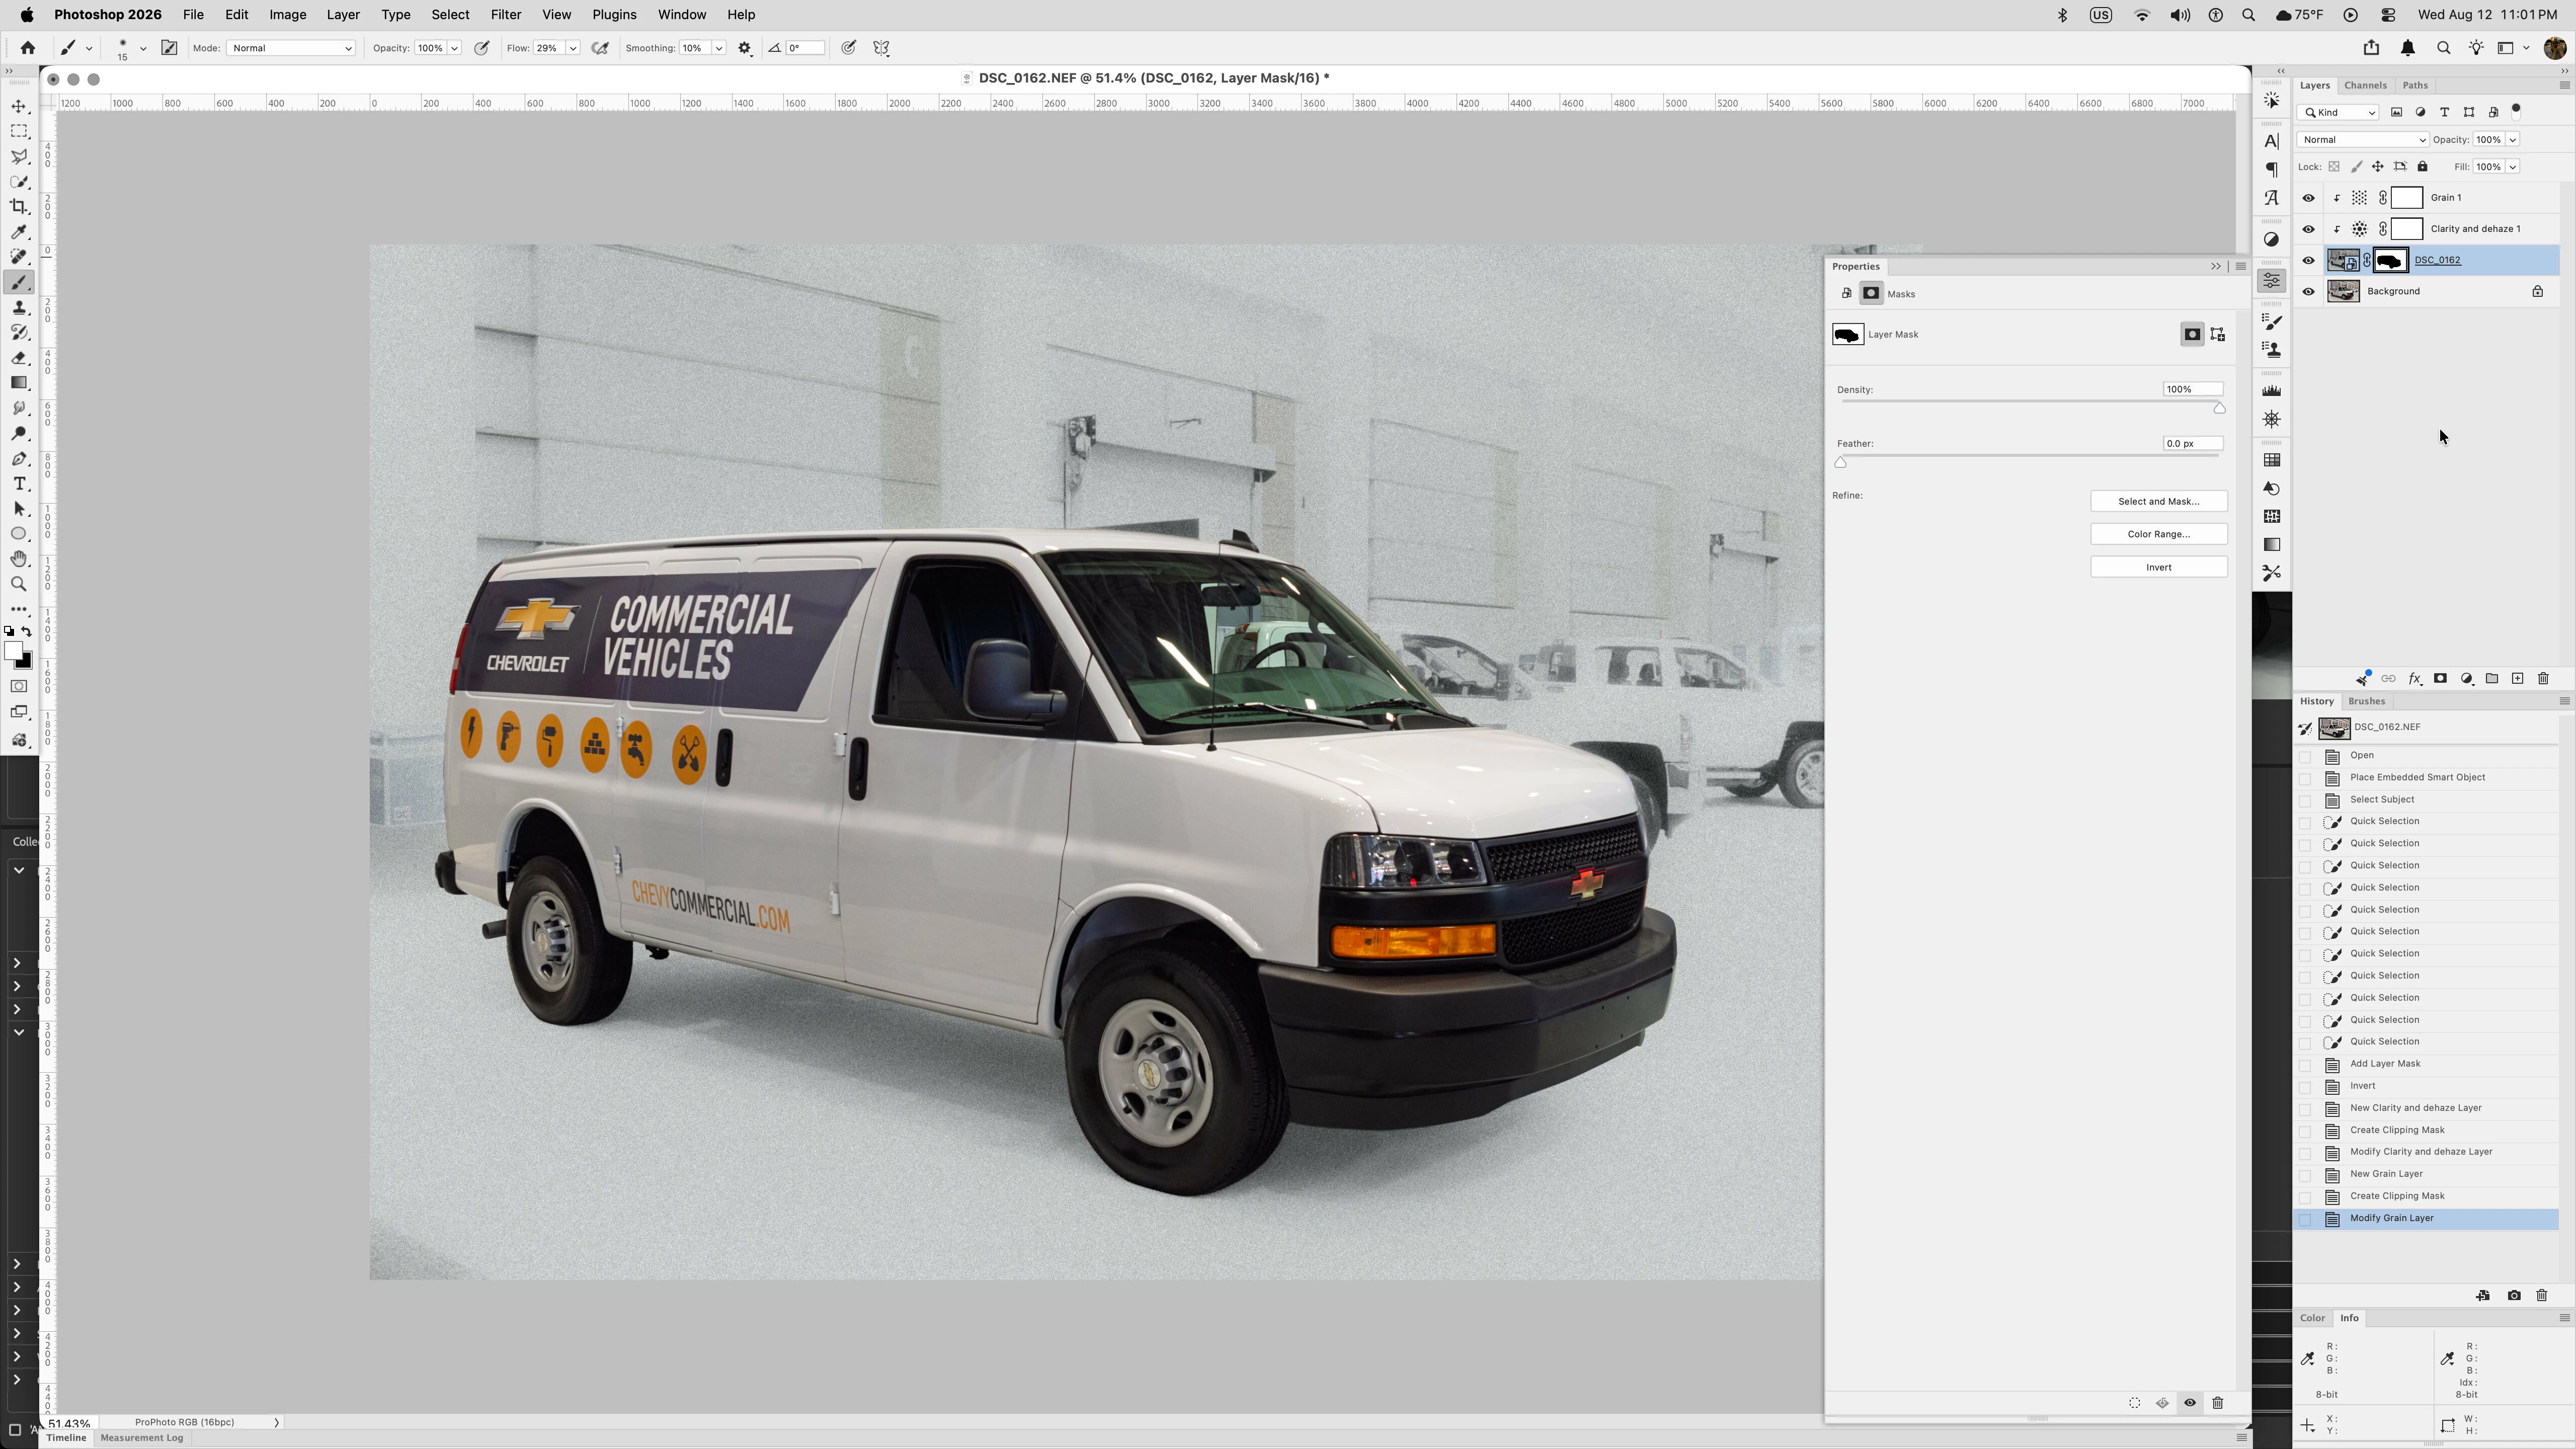The height and width of the screenshot is (1449, 2576).
Task: Click the foreground color swatch
Action: tap(13, 651)
